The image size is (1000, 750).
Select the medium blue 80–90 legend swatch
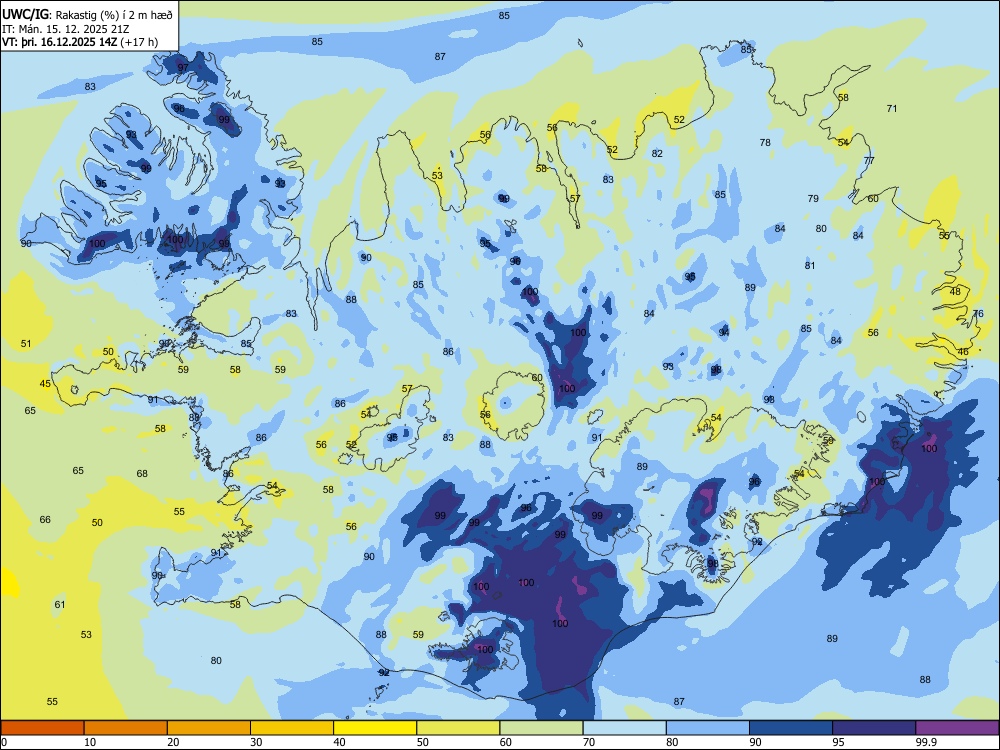click(x=708, y=728)
